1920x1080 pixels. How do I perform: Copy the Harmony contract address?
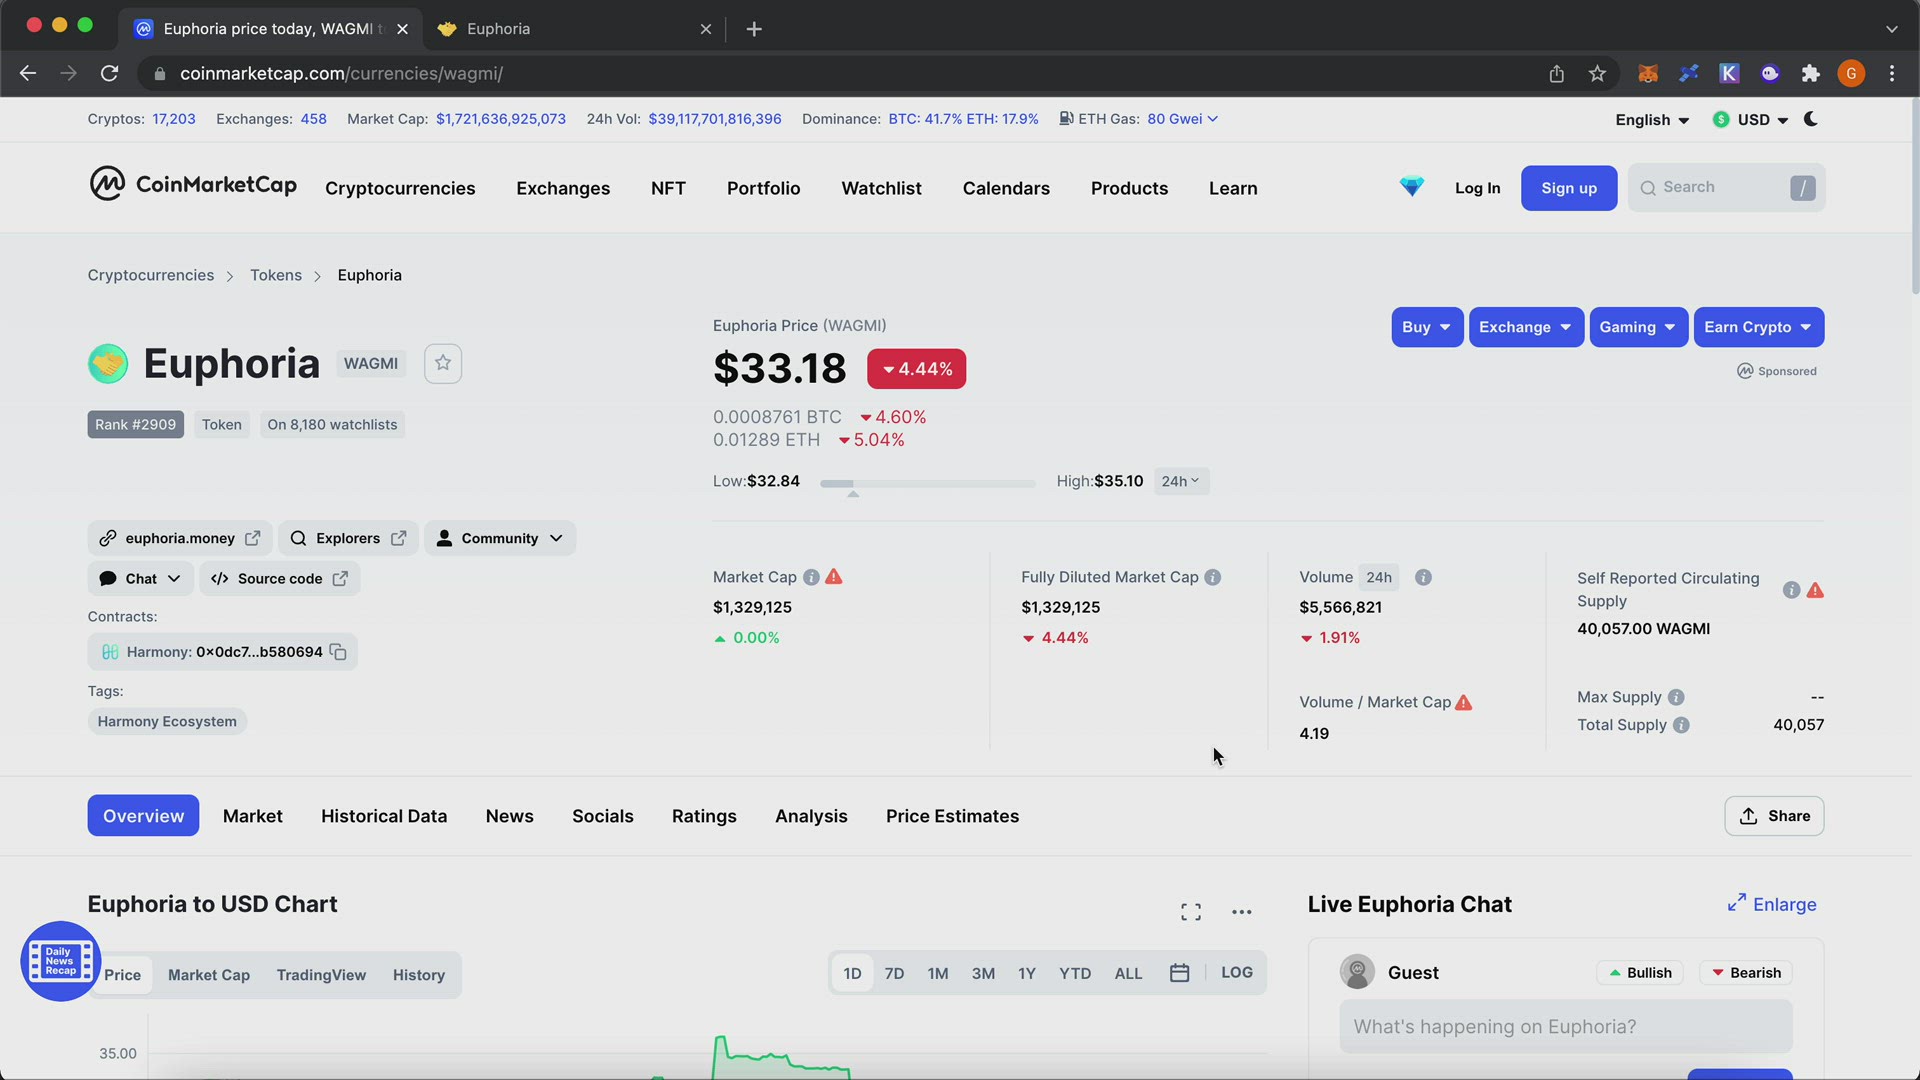click(x=338, y=652)
